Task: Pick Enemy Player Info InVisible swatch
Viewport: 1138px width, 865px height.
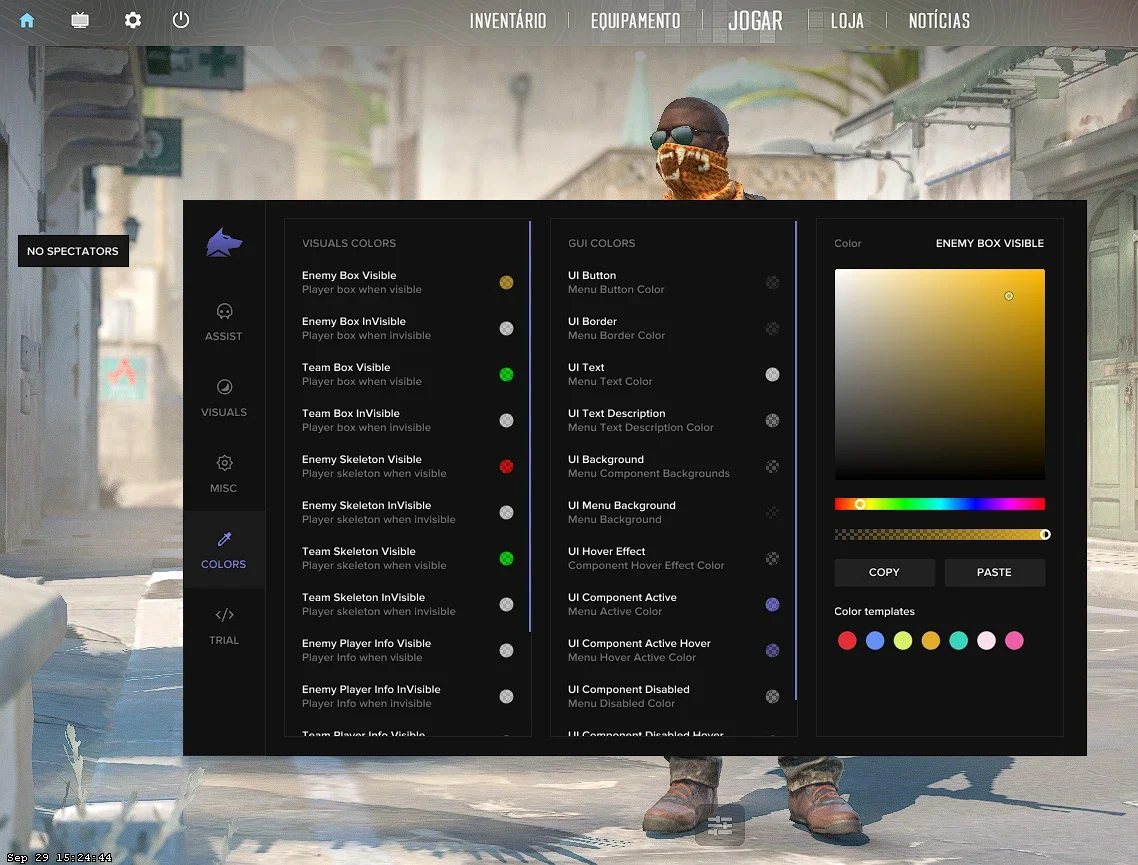Action: (507, 697)
